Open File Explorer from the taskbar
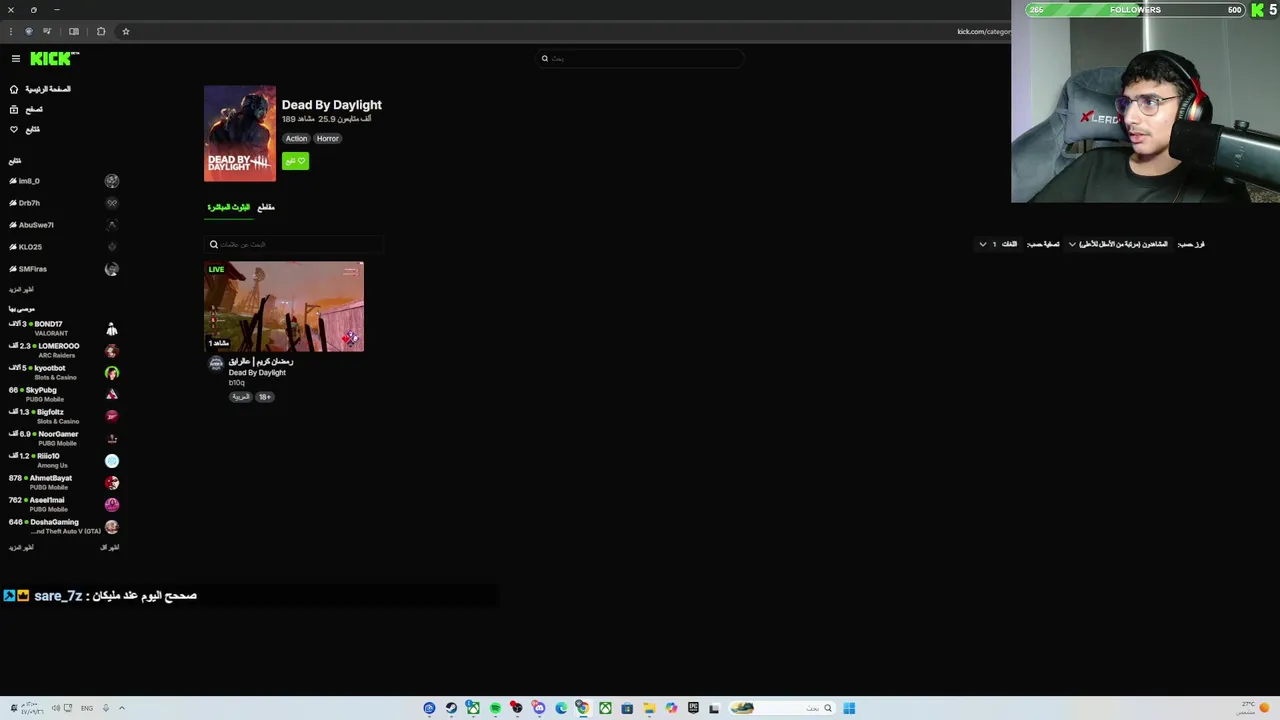The width and height of the screenshot is (1280, 720). coord(649,708)
